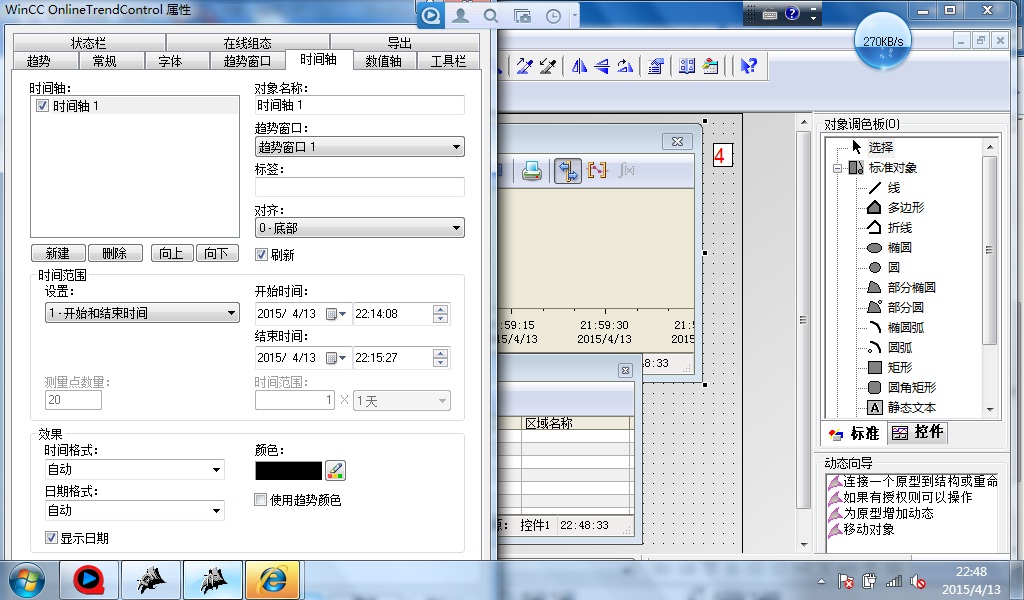Open the 日期格式 dropdown
Viewport: 1024px width, 600px height.
135,511
